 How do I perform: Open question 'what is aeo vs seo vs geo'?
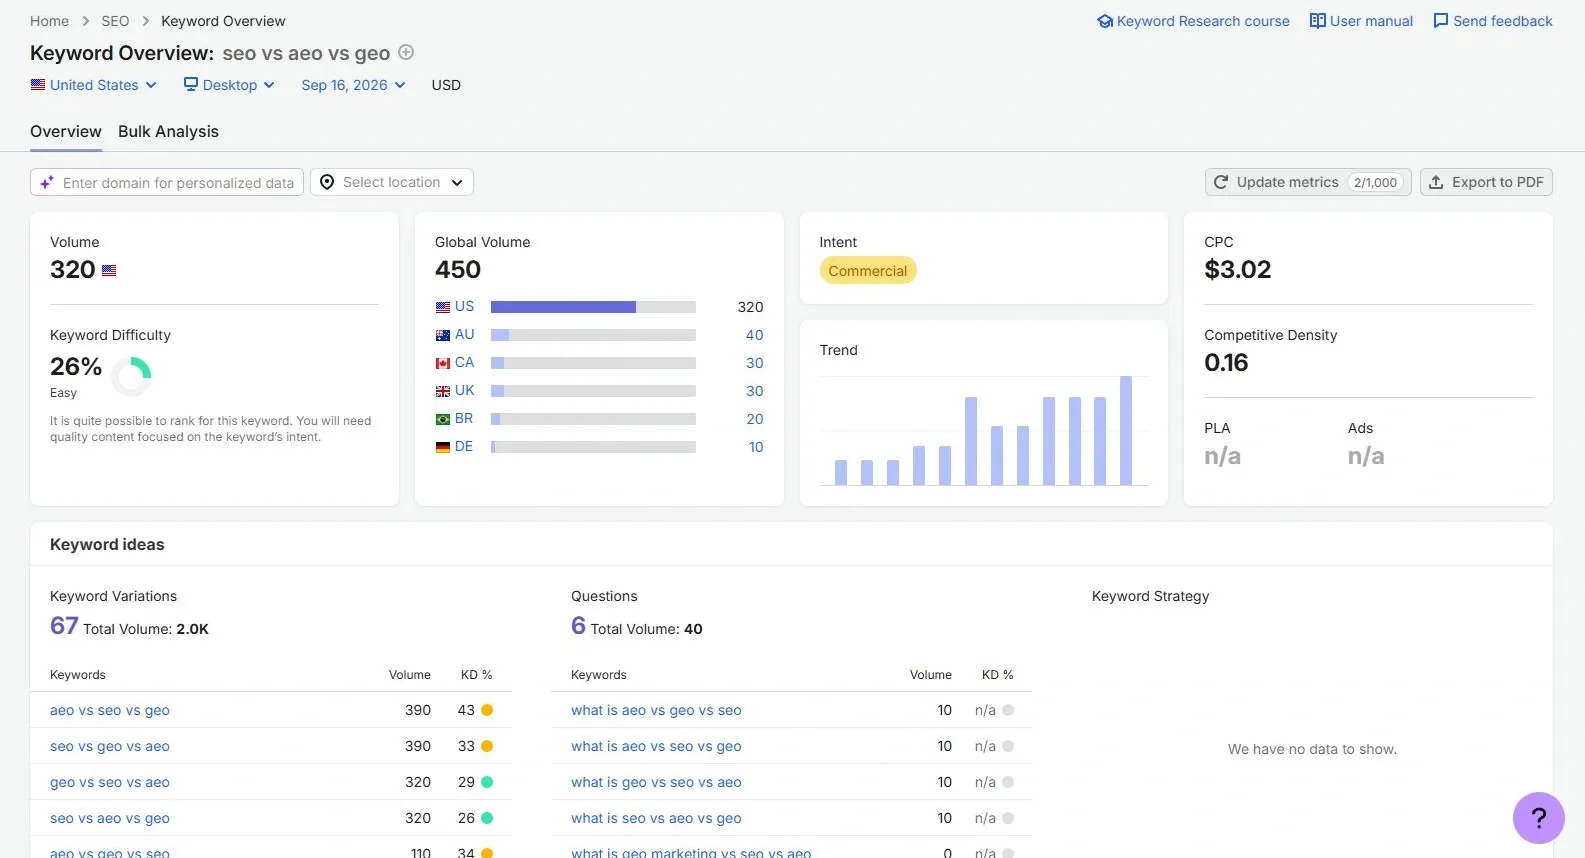656,746
